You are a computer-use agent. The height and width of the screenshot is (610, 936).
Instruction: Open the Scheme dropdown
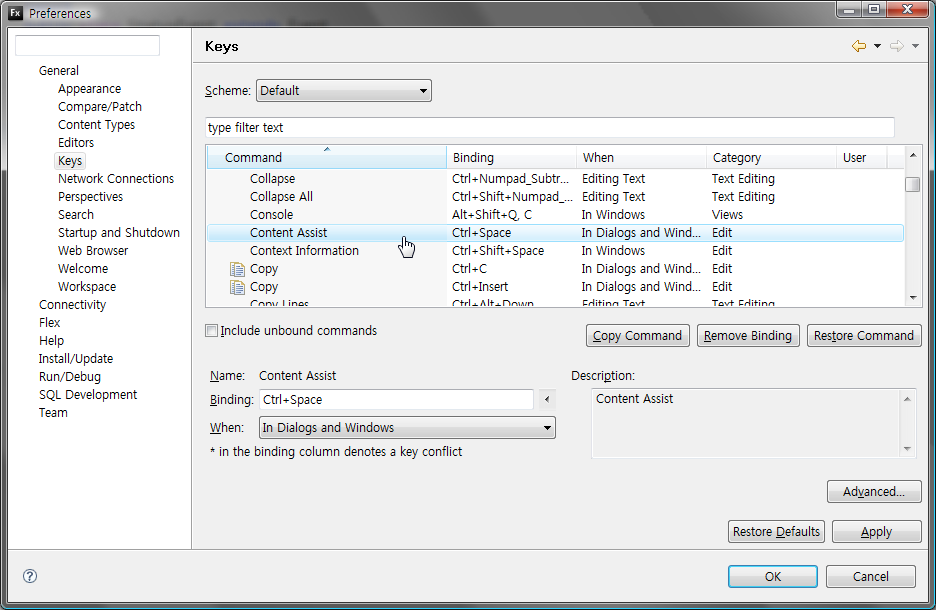pos(344,91)
